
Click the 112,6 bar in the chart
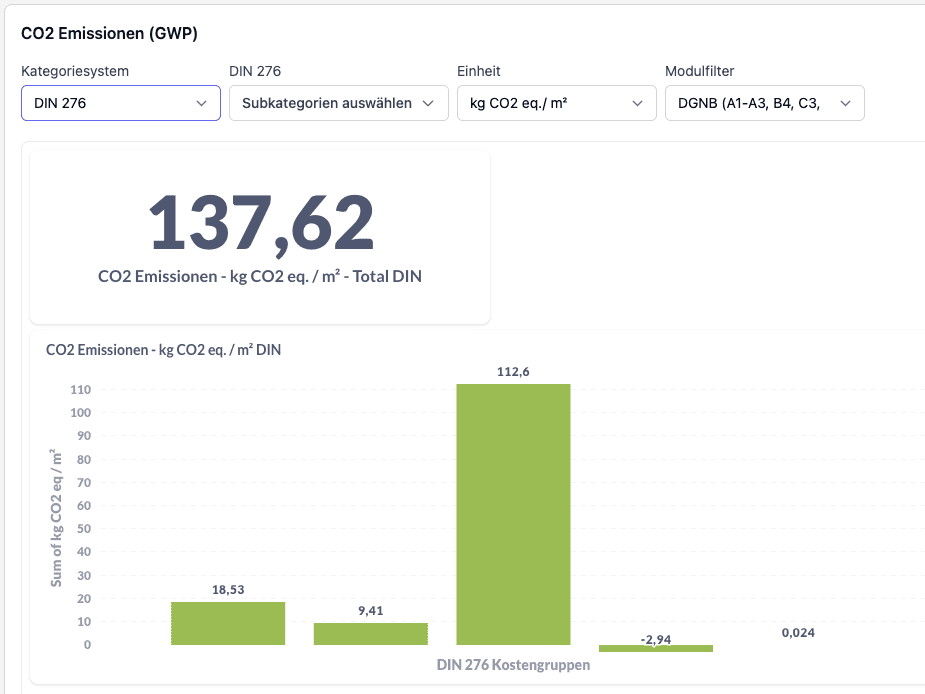pos(513,514)
